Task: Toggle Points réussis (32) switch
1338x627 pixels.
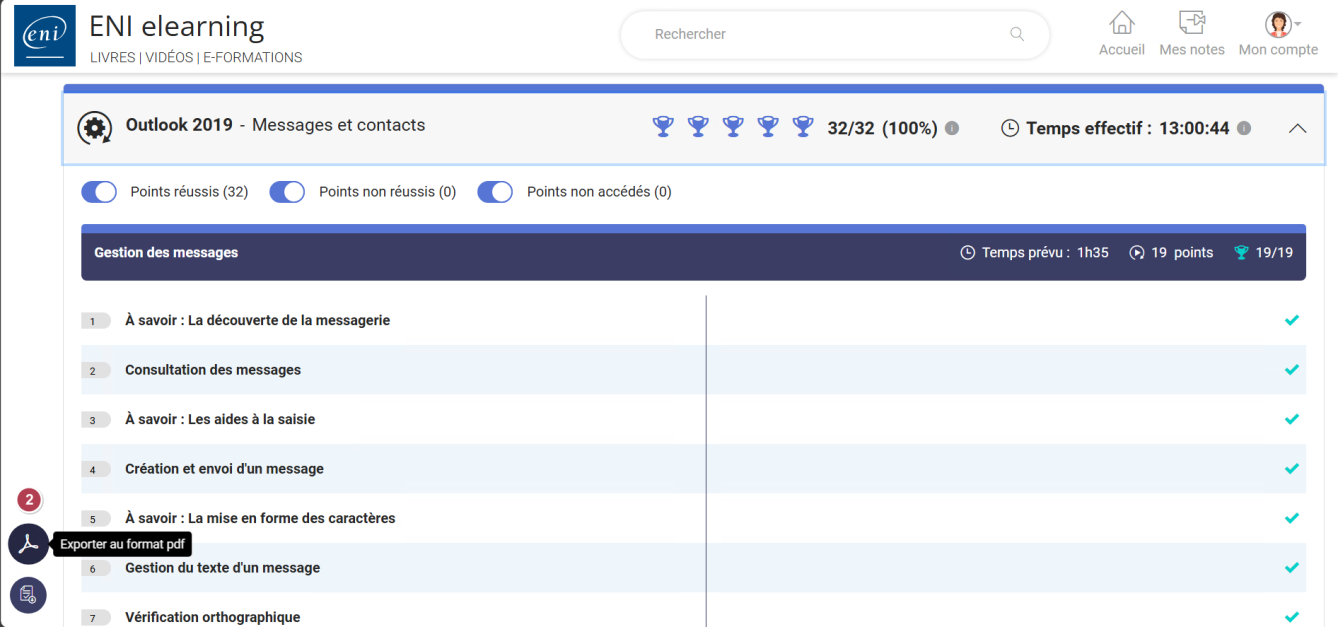Action: pyautogui.click(x=99, y=192)
